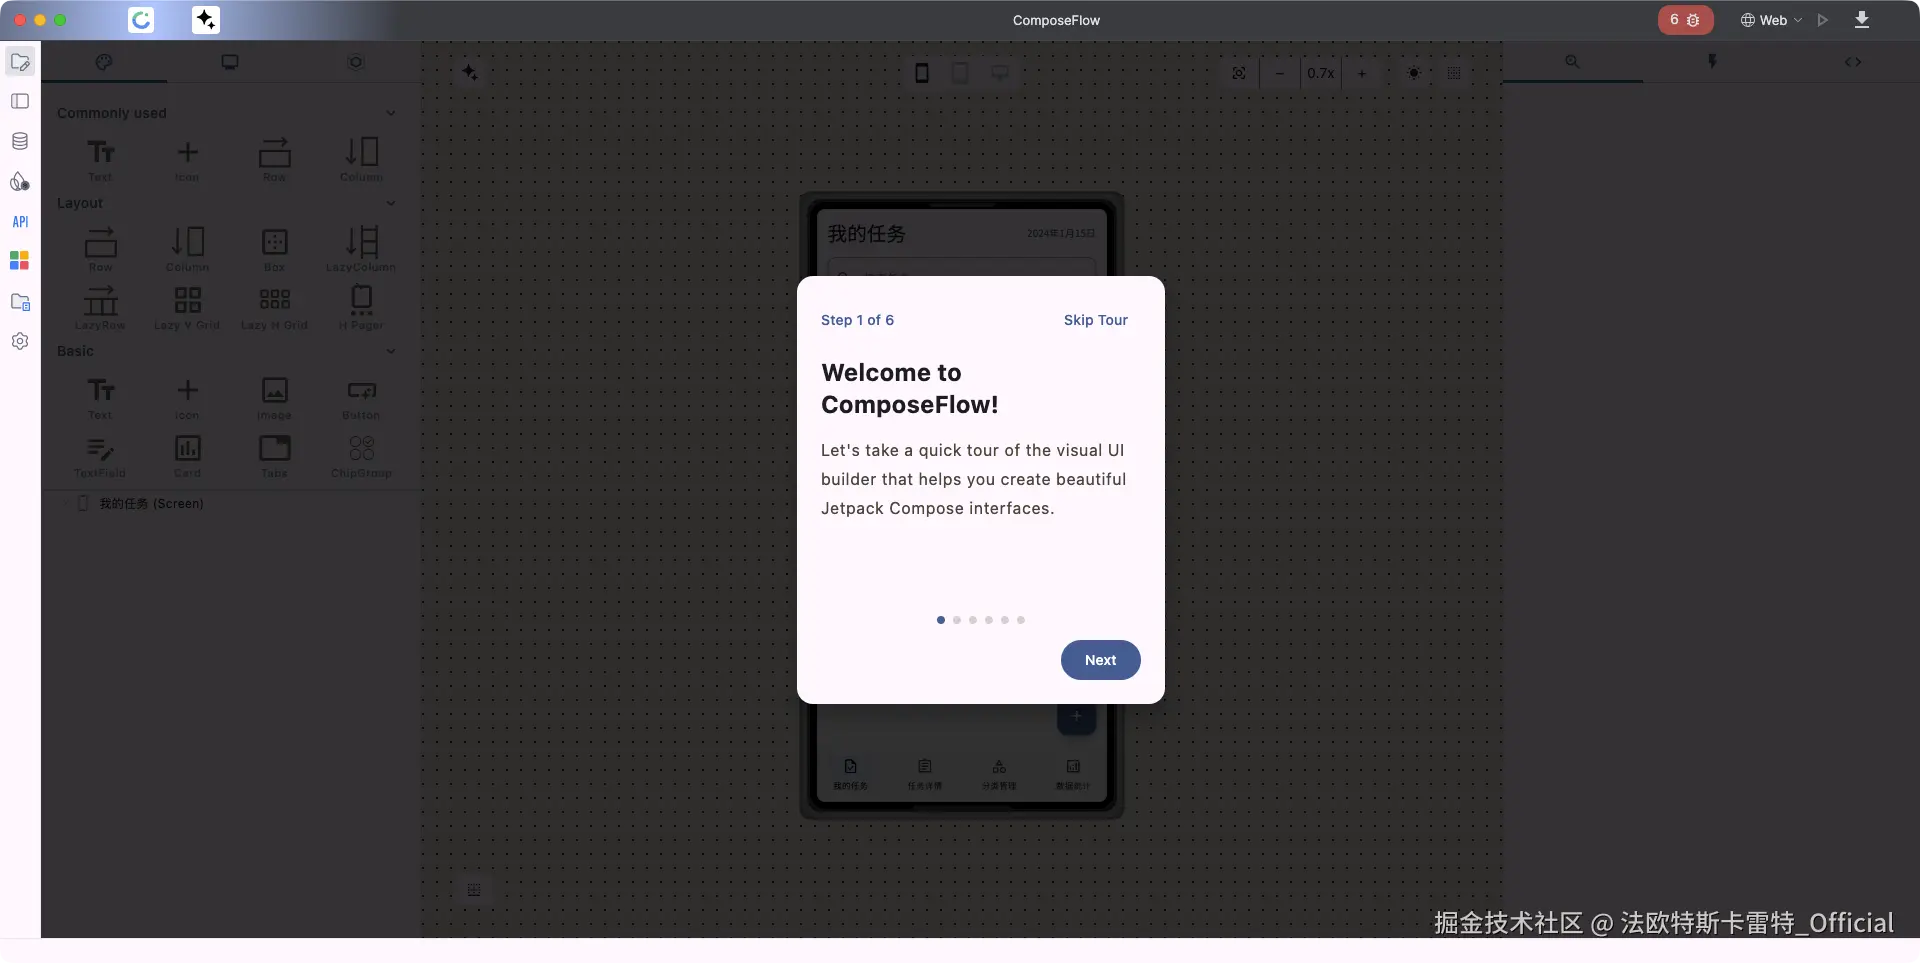1920x963 pixels.
Task: Open the 6 issues bug badge
Action: click(x=1685, y=20)
